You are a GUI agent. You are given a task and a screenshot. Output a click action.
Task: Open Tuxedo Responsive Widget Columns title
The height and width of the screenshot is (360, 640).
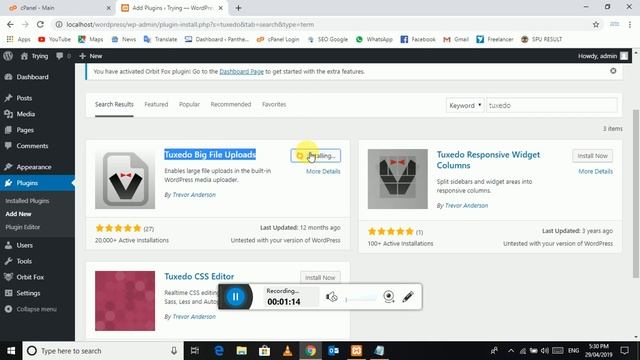point(488,160)
